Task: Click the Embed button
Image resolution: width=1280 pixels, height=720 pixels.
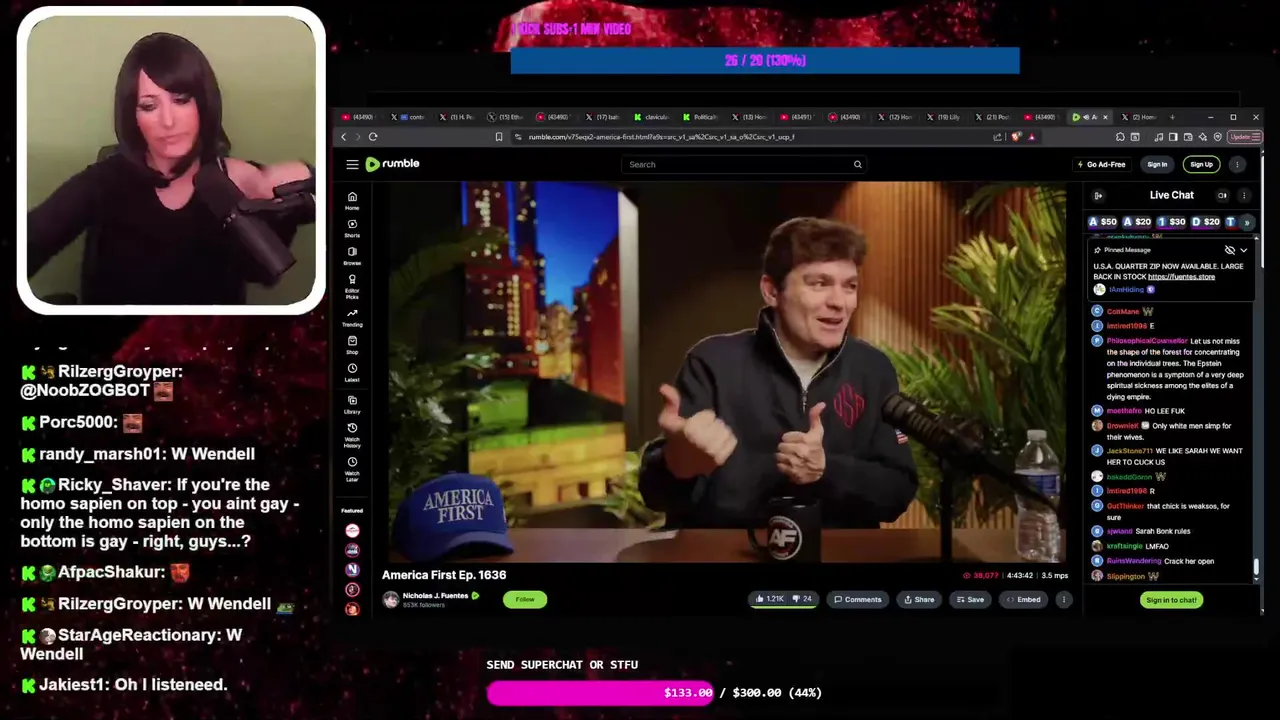Action: point(1023,599)
